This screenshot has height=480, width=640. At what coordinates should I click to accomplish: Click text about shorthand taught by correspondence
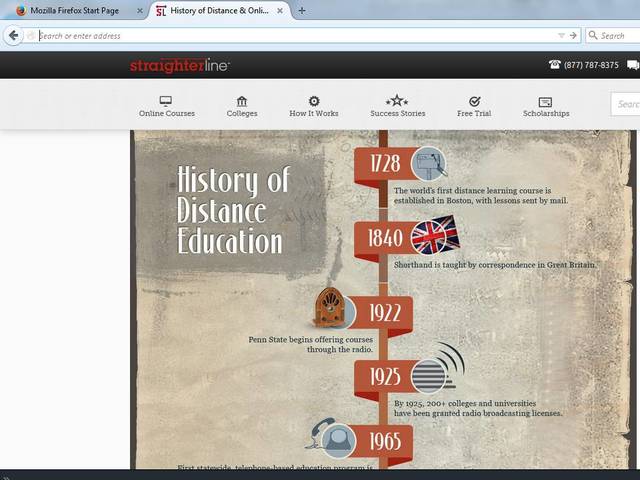coord(495,265)
